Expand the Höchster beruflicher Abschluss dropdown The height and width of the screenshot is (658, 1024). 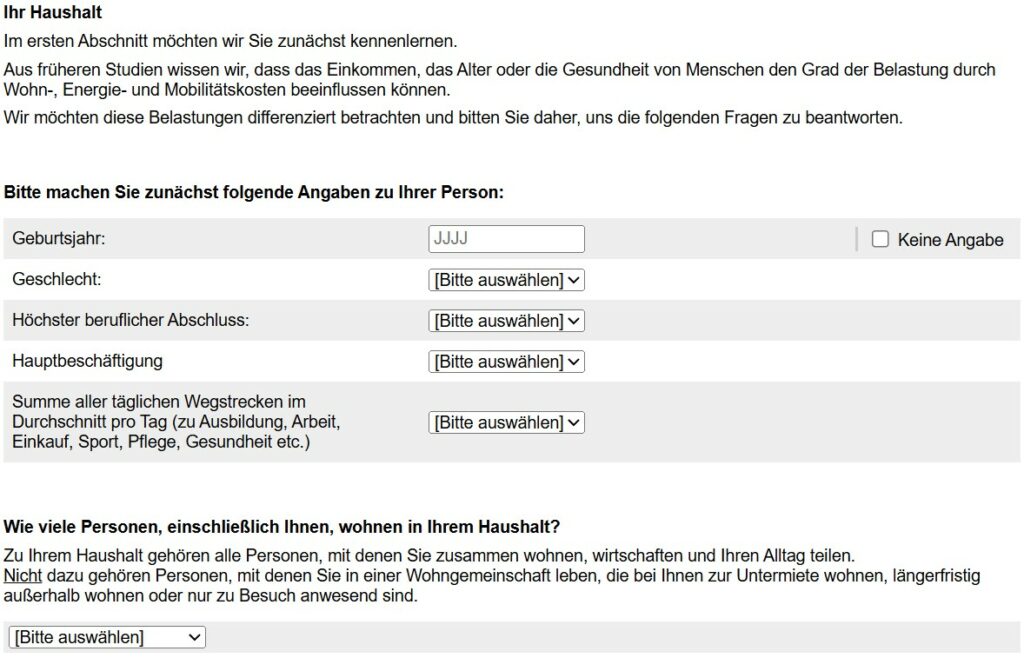[x=506, y=321]
